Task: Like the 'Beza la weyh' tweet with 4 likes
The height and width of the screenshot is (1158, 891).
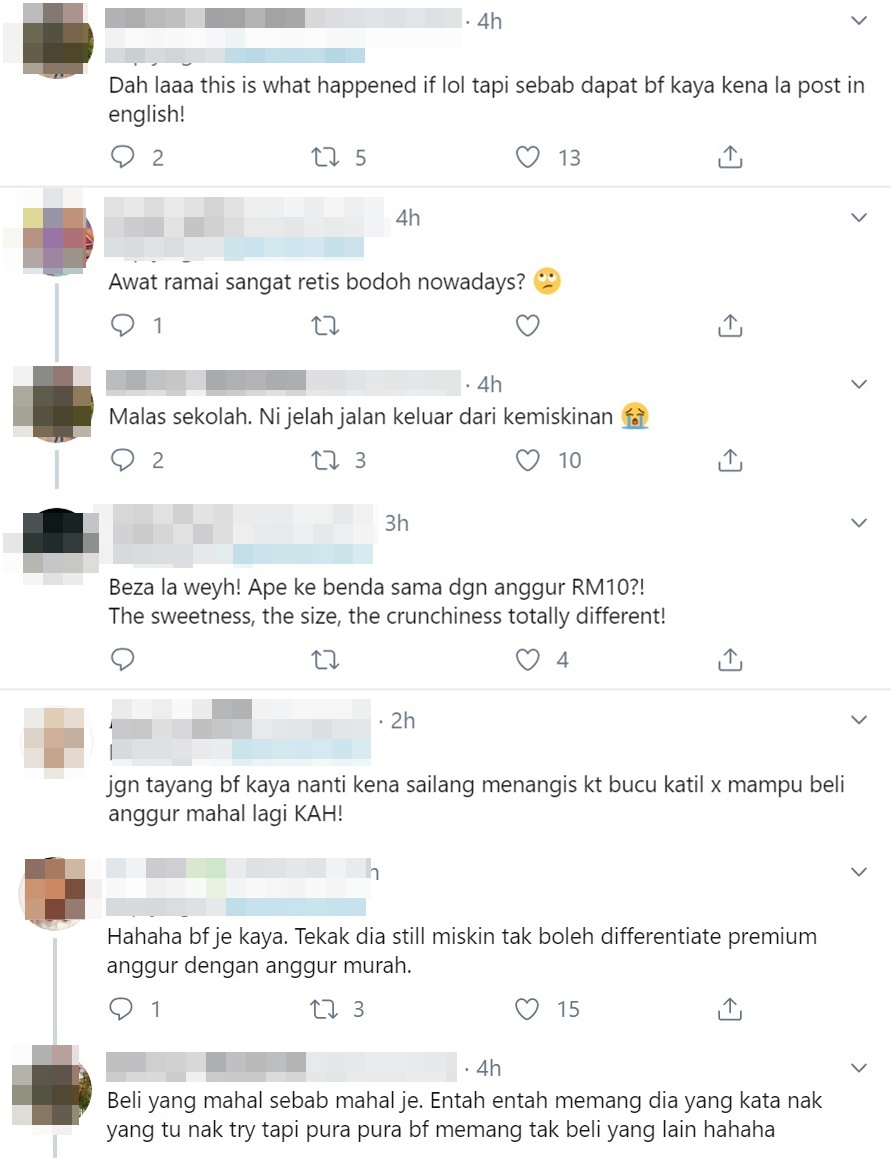Action: point(528,659)
